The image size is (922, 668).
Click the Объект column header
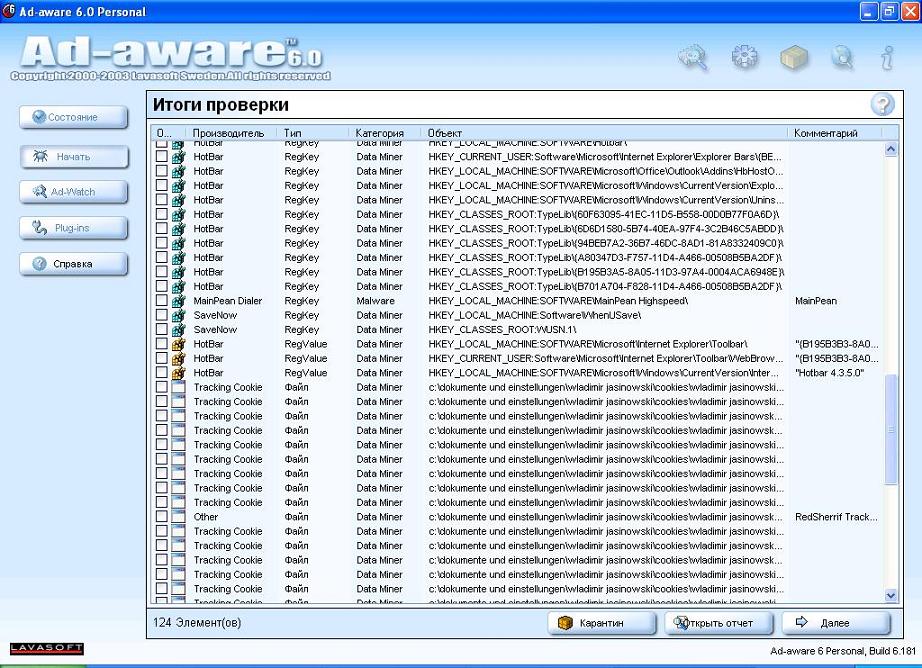coord(604,133)
